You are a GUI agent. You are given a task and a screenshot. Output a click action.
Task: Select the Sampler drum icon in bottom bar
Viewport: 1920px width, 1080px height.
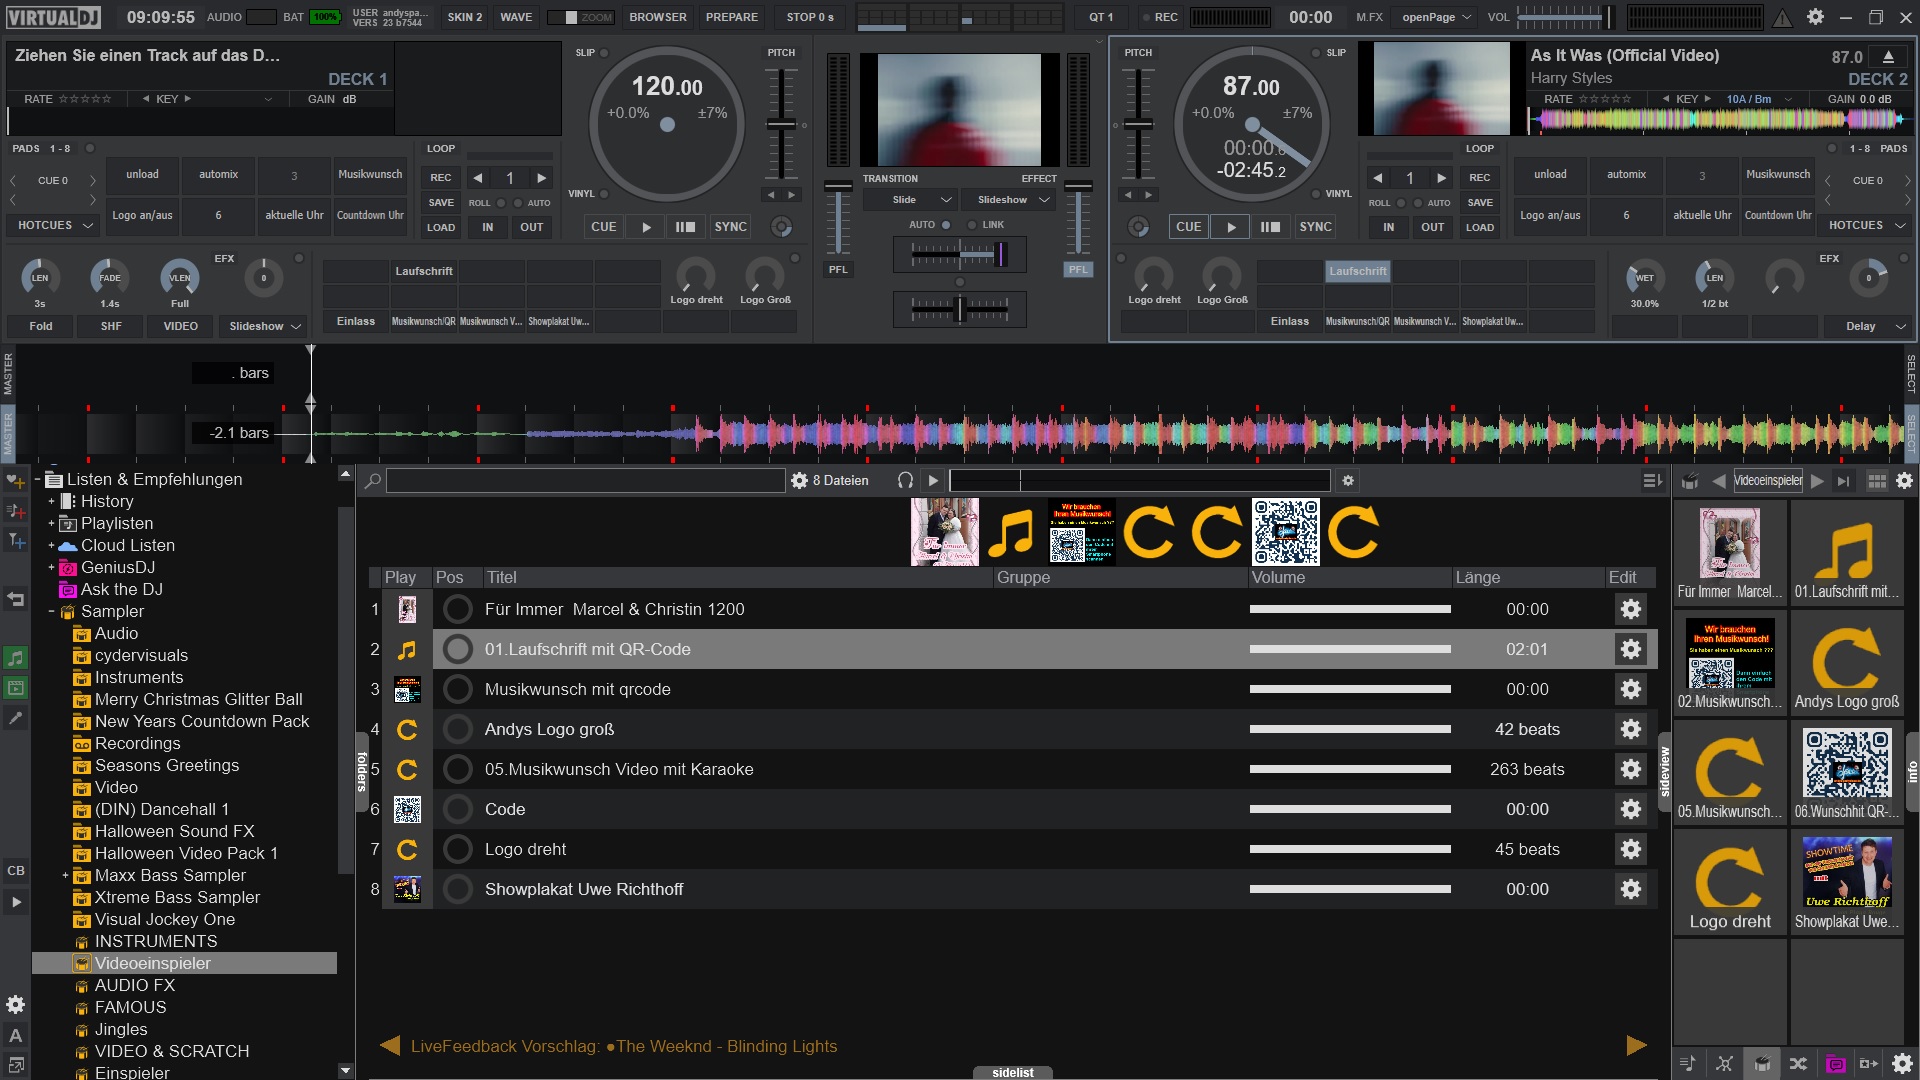click(x=1762, y=1063)
